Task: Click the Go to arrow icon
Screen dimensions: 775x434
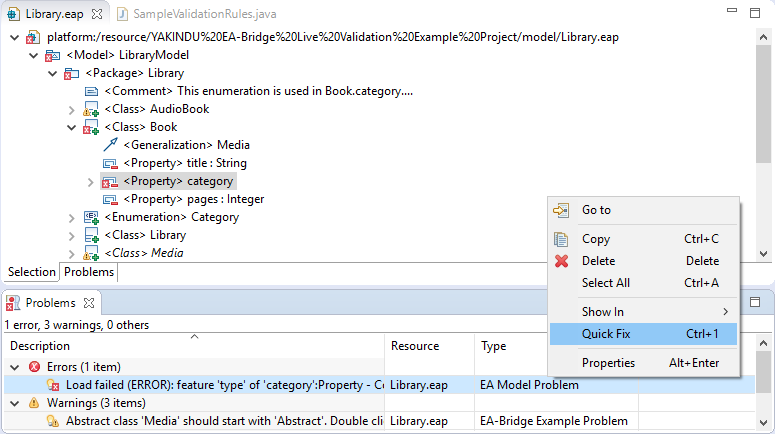Action: tap(562, 210)
